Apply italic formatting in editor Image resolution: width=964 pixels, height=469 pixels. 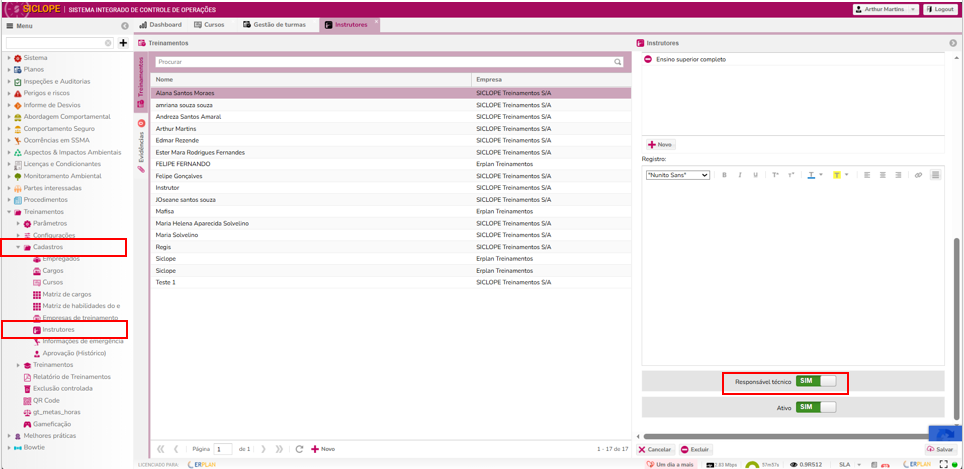click(740, 175)
